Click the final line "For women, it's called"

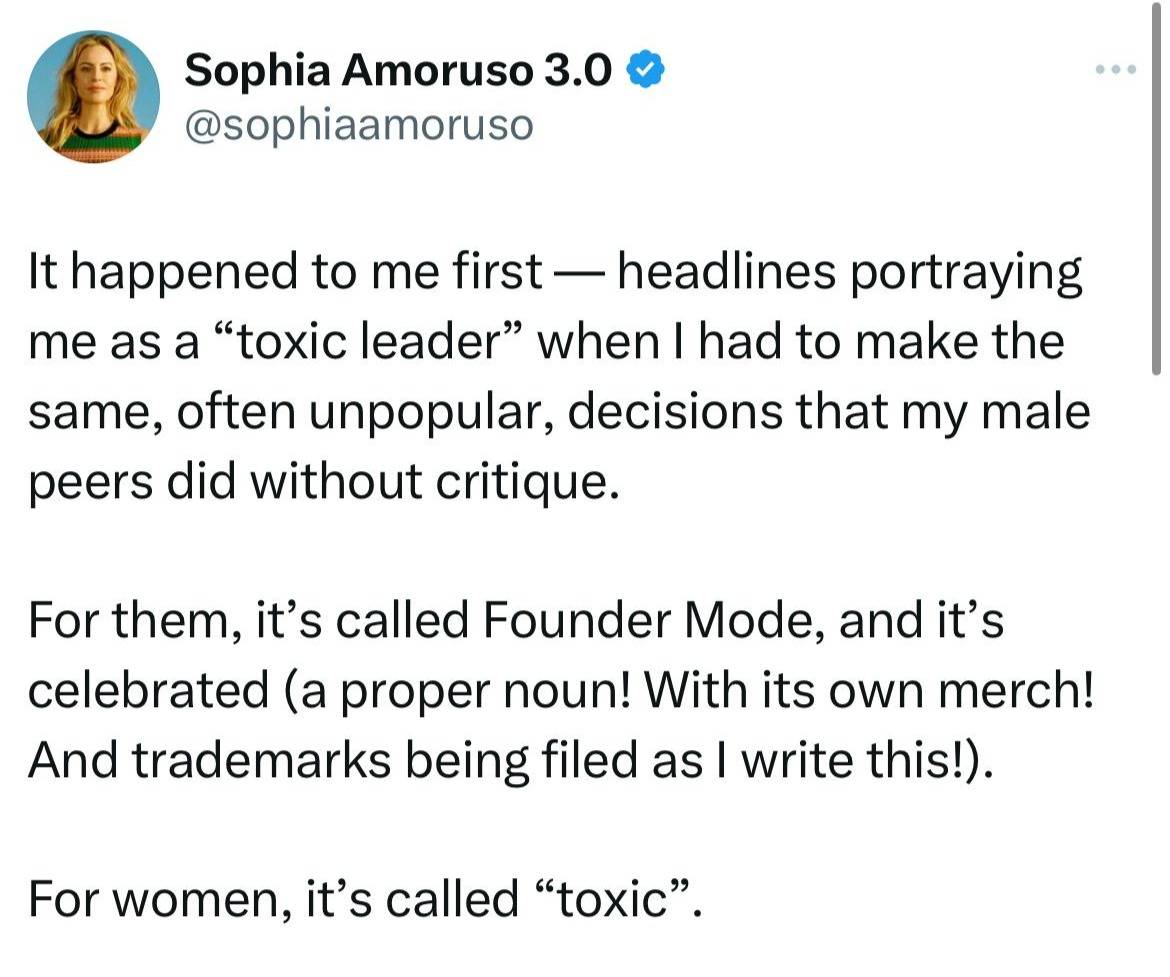point(273,899)
